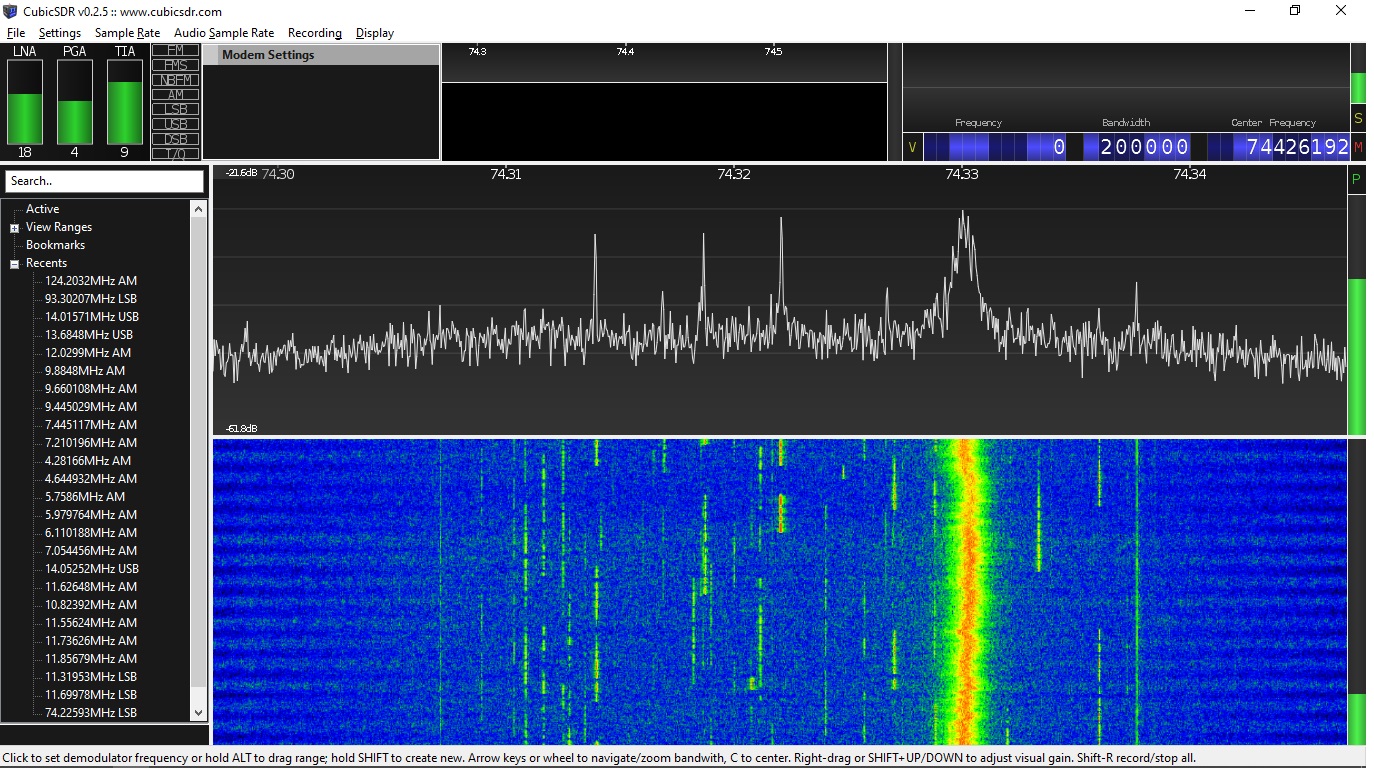Click the bookmark Search field
The image size is (1374, 776).
click(x=104, y=181)
